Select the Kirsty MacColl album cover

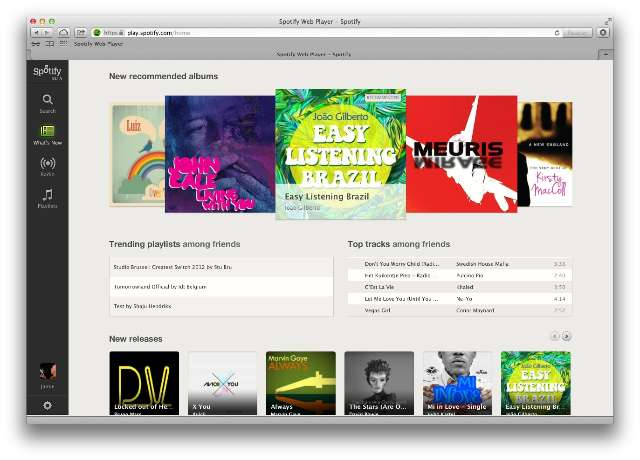544,154
